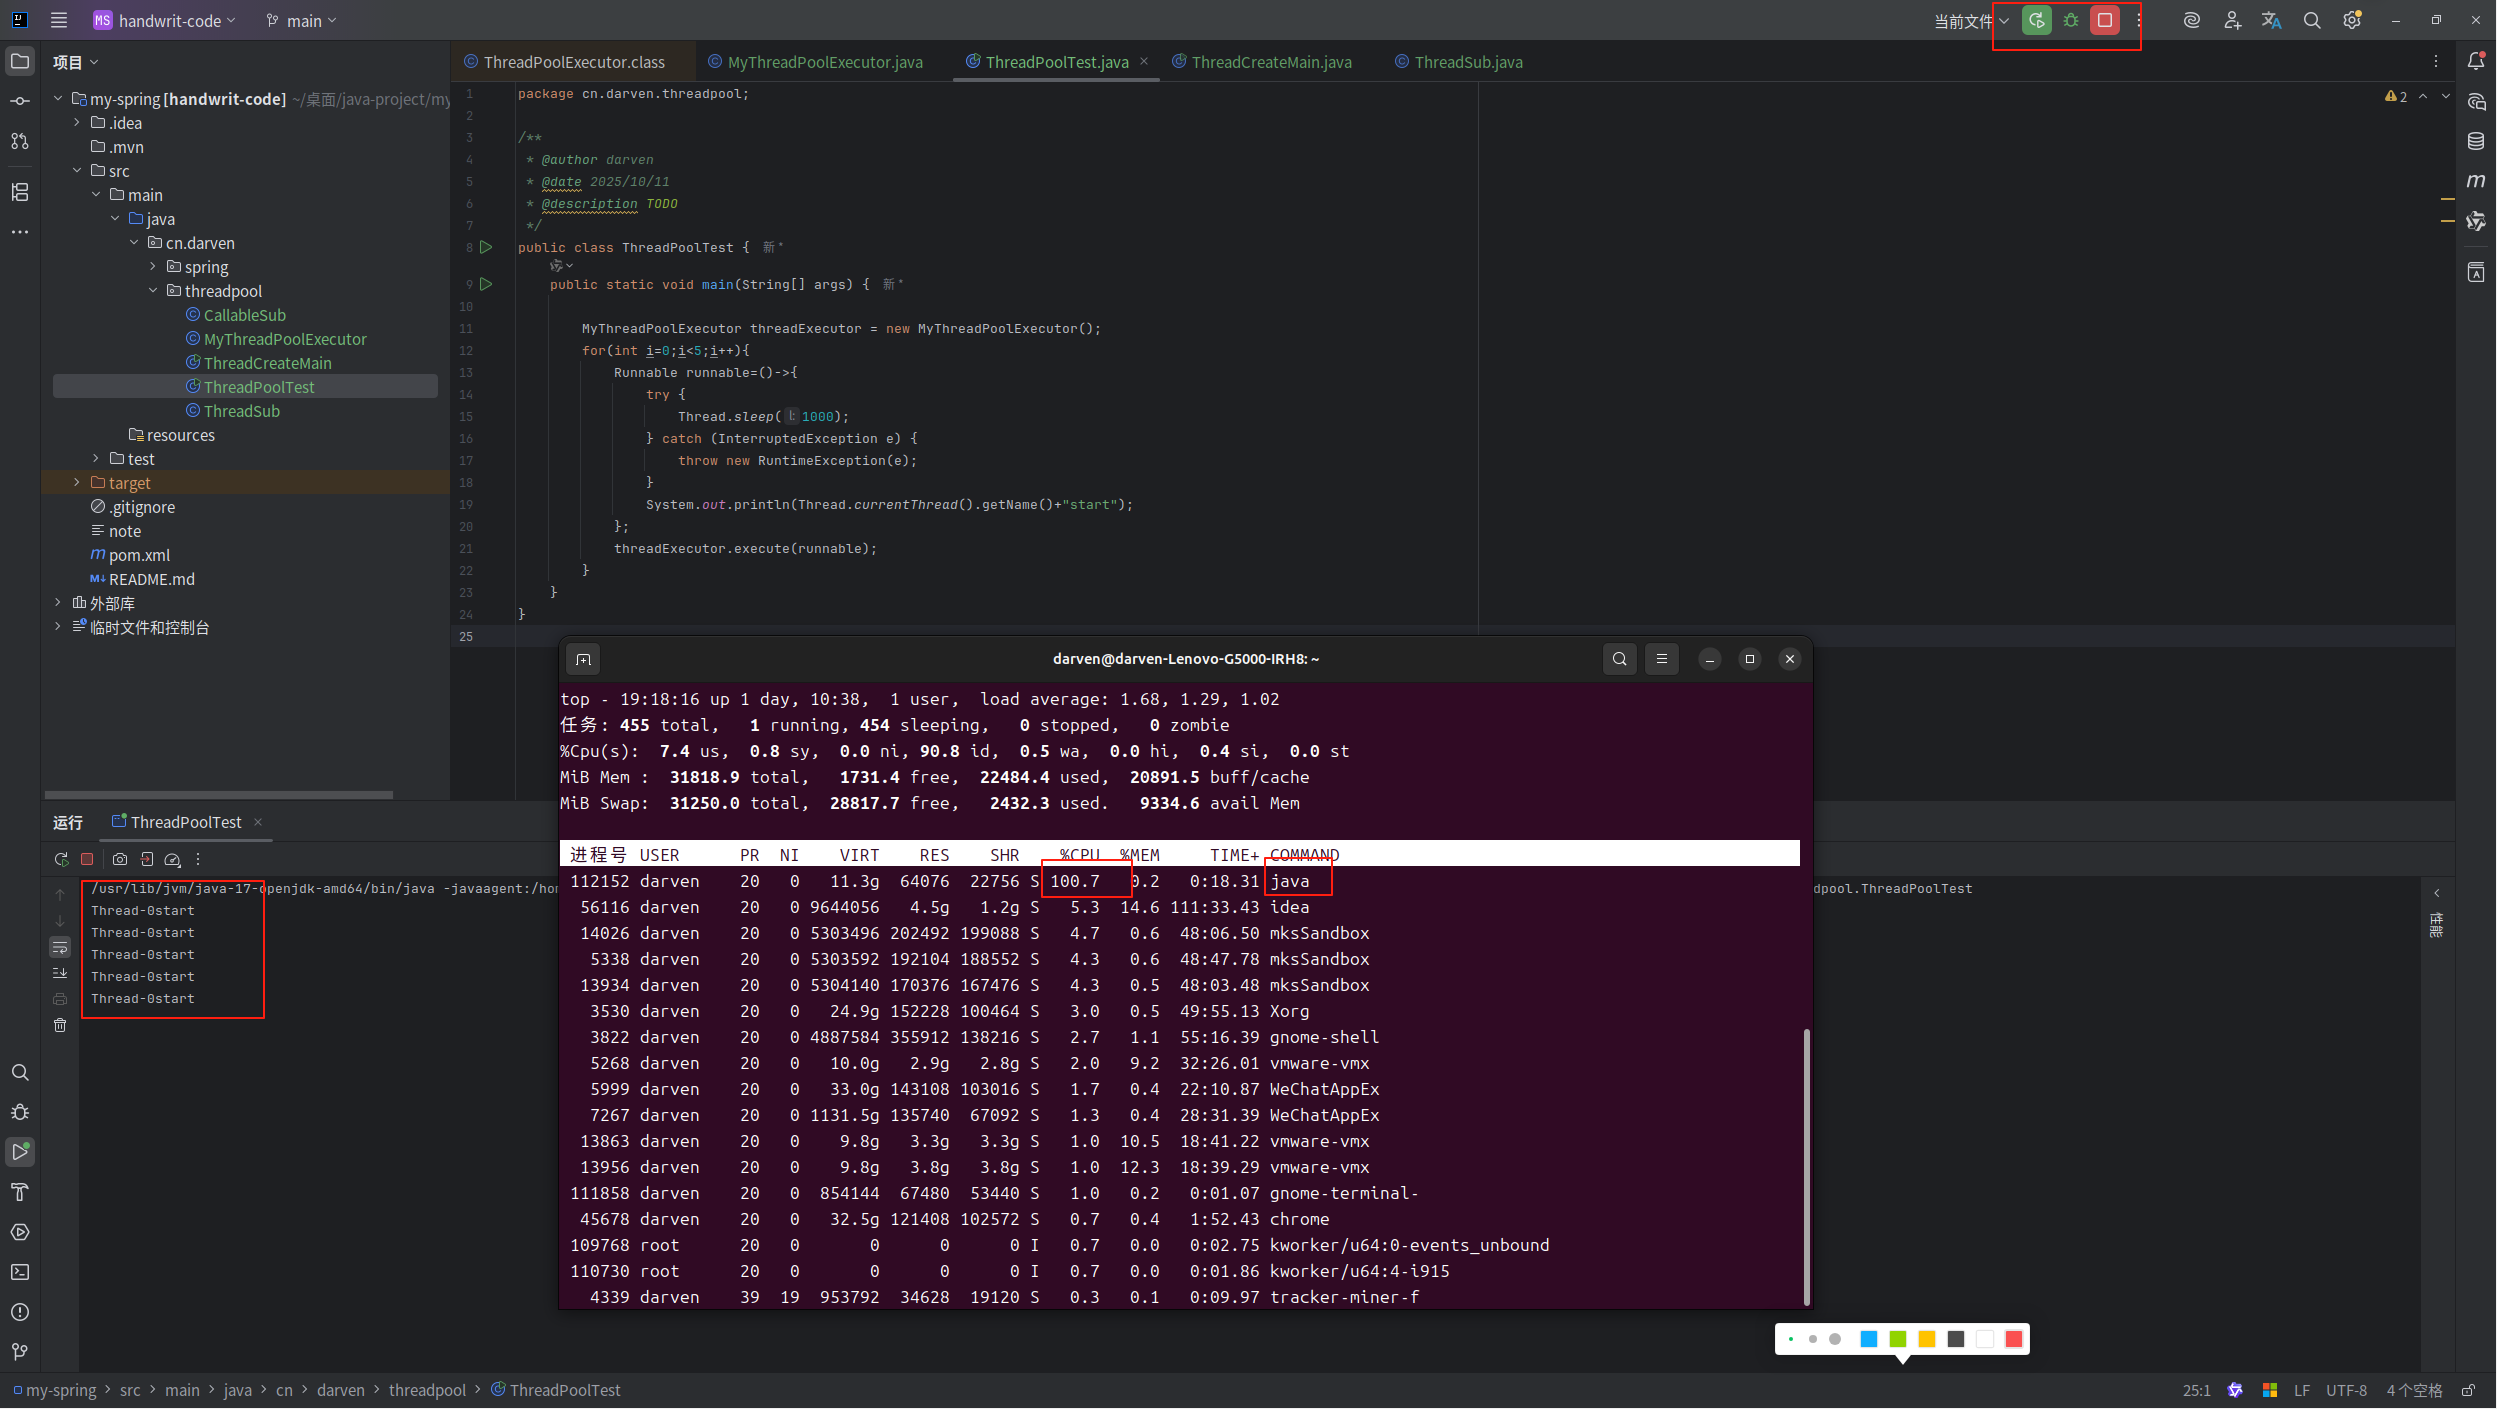The height and width of the screenshot is (1409, 2497).
Task: Click the Debug bug icon in the top toolbar
Action: [2071, 20]
